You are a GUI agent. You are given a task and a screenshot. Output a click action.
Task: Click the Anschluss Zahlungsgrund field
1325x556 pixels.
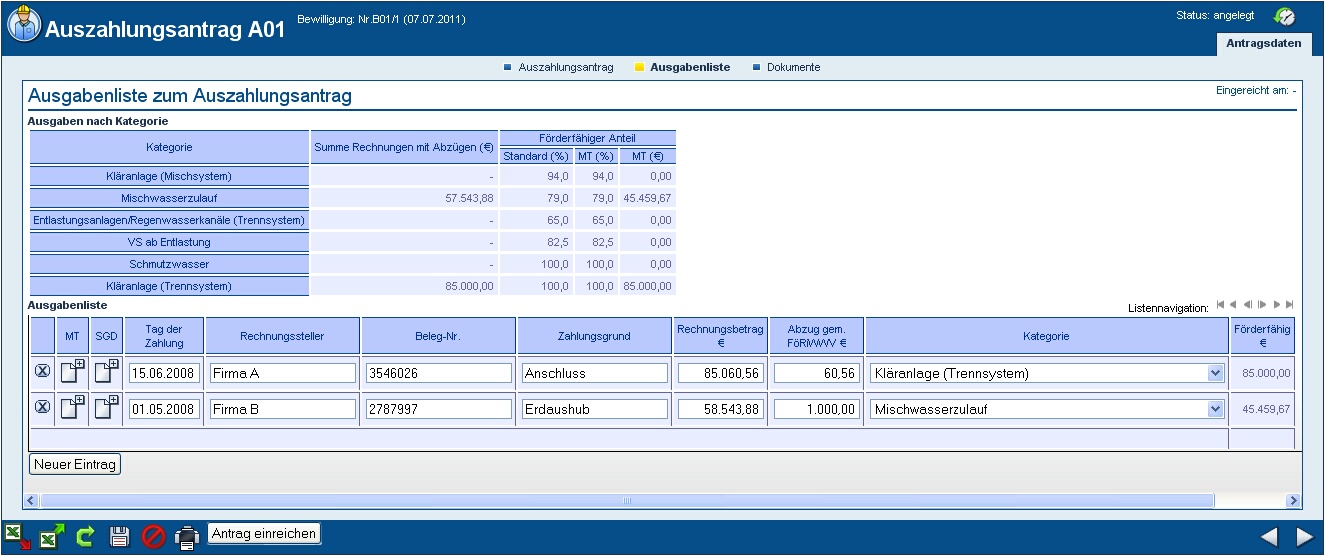pyautogui.click(x=595, y=373)
